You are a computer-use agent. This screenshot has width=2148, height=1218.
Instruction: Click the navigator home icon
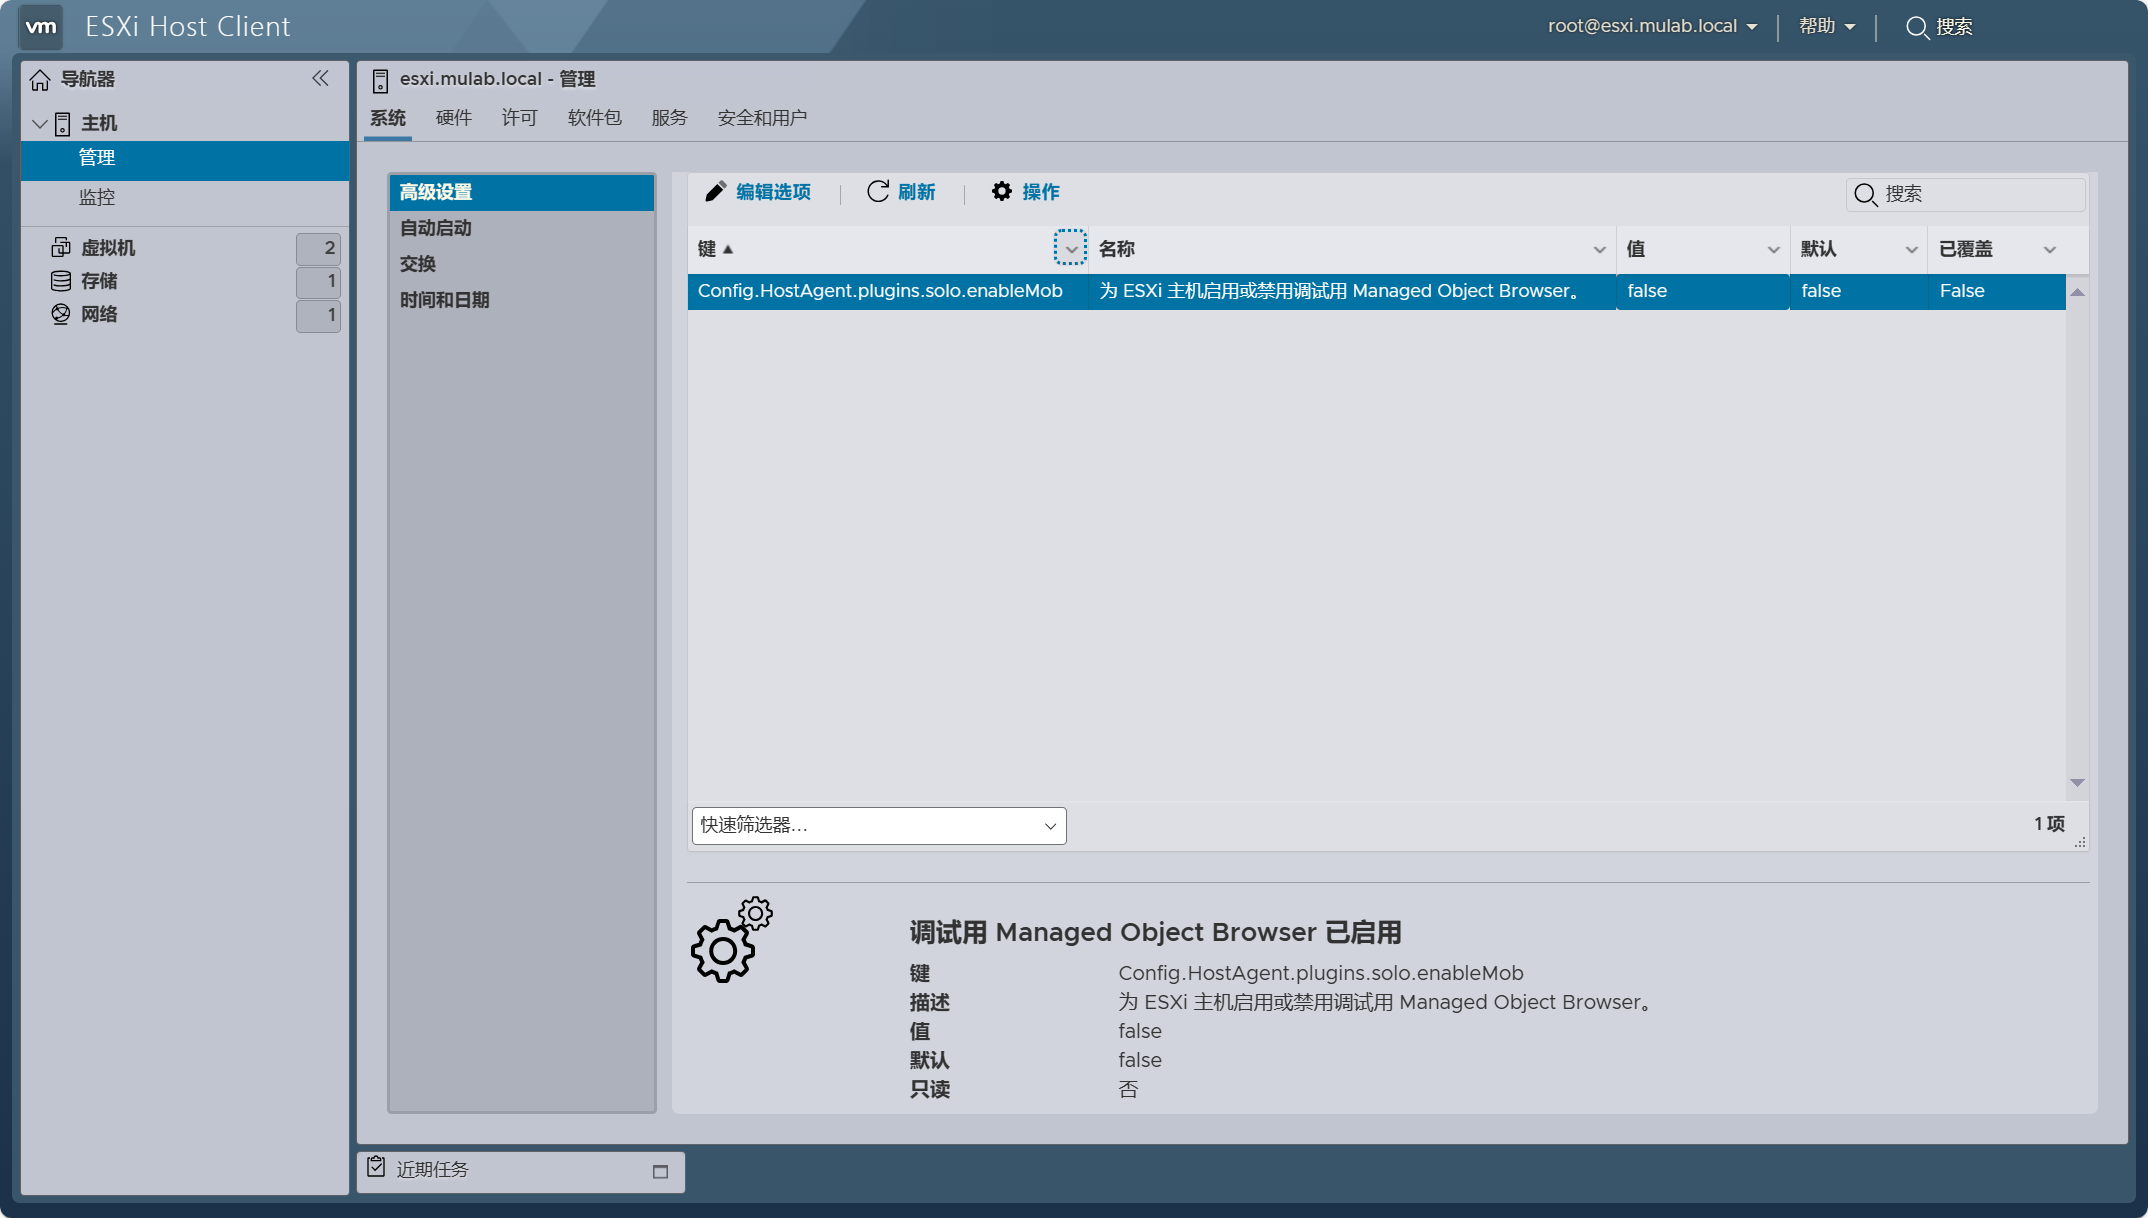[x=40, y=79]
